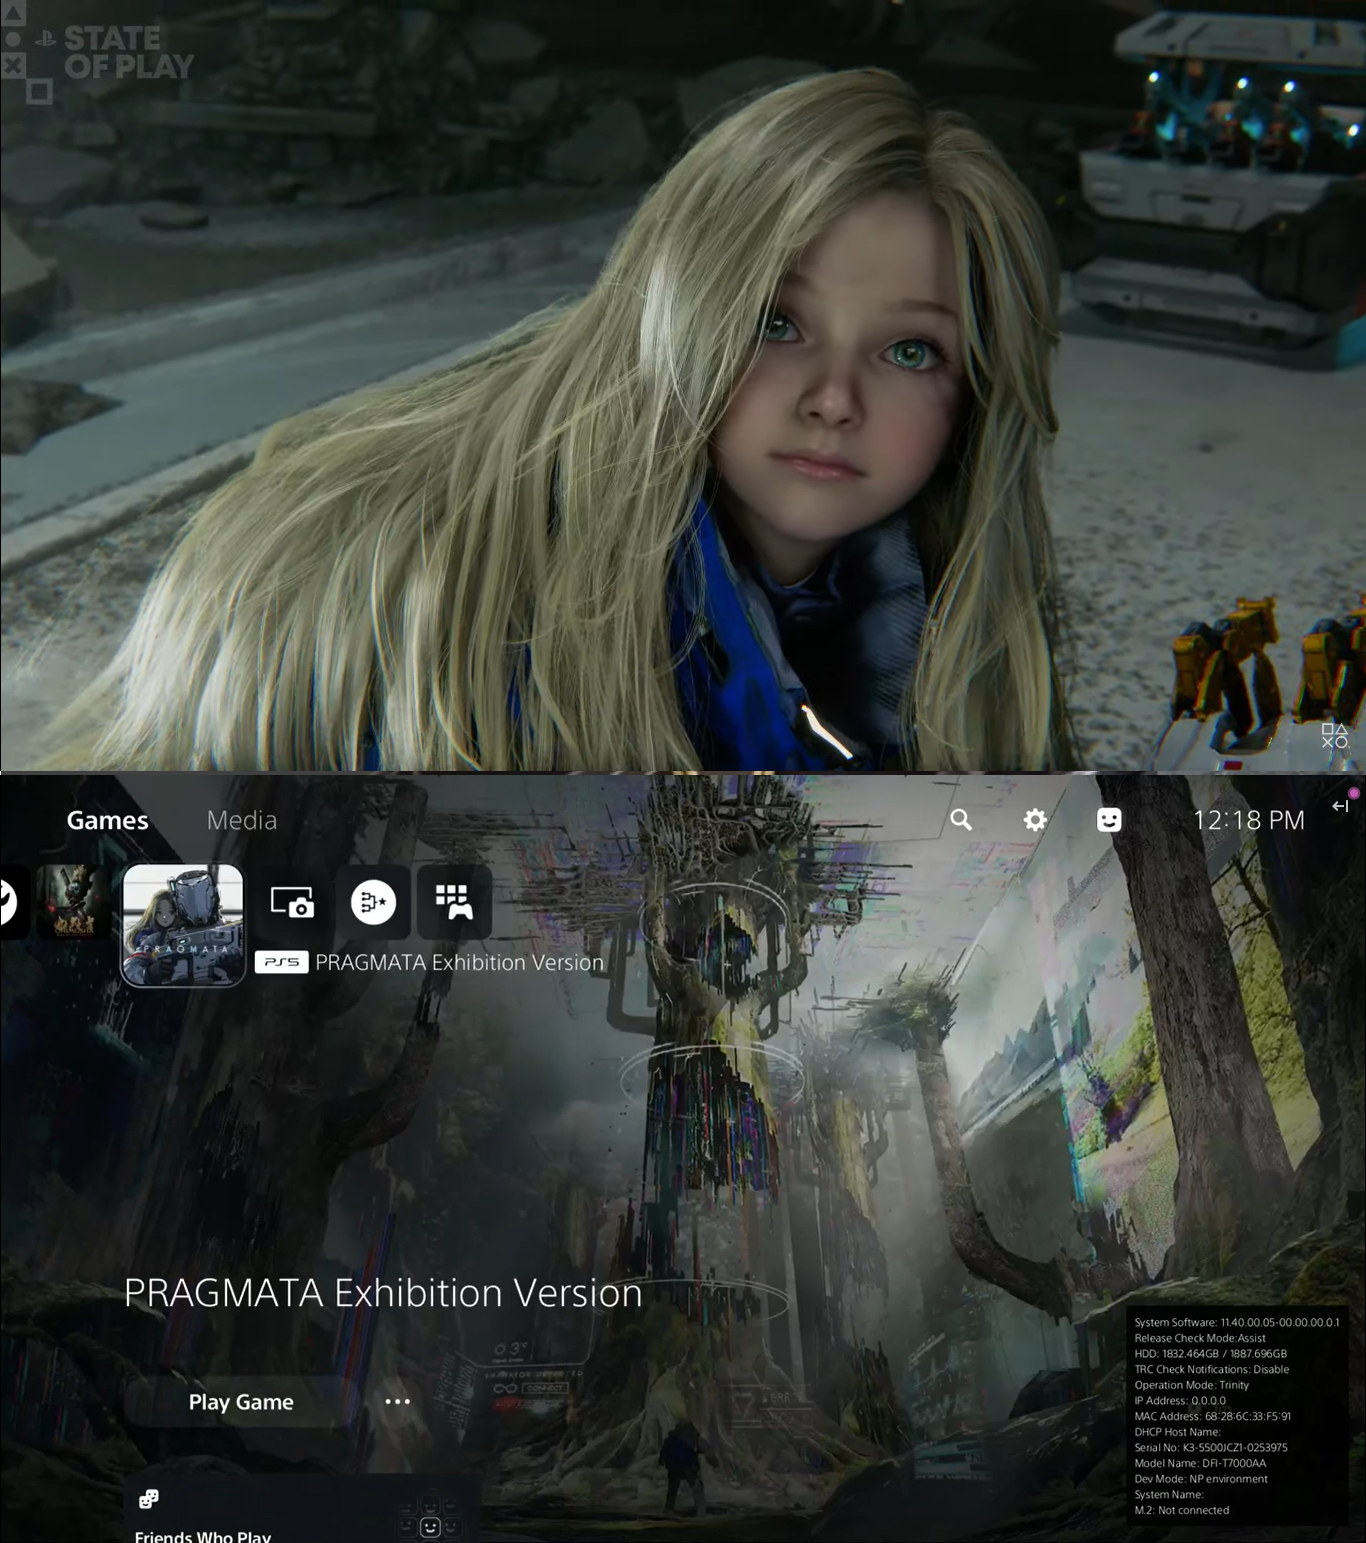The image size is (1366, 1543).
Task: Select the dark warrior game tile
Action: click(74, 901)
